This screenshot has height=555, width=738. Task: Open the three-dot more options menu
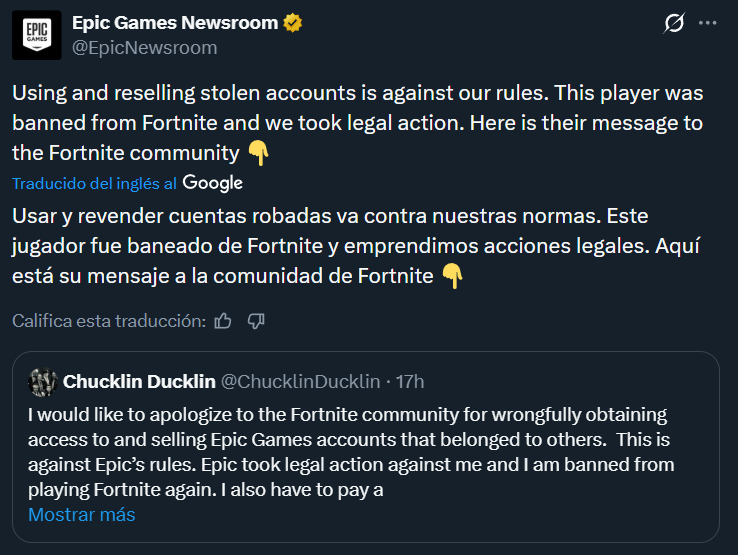click(708, 23)
